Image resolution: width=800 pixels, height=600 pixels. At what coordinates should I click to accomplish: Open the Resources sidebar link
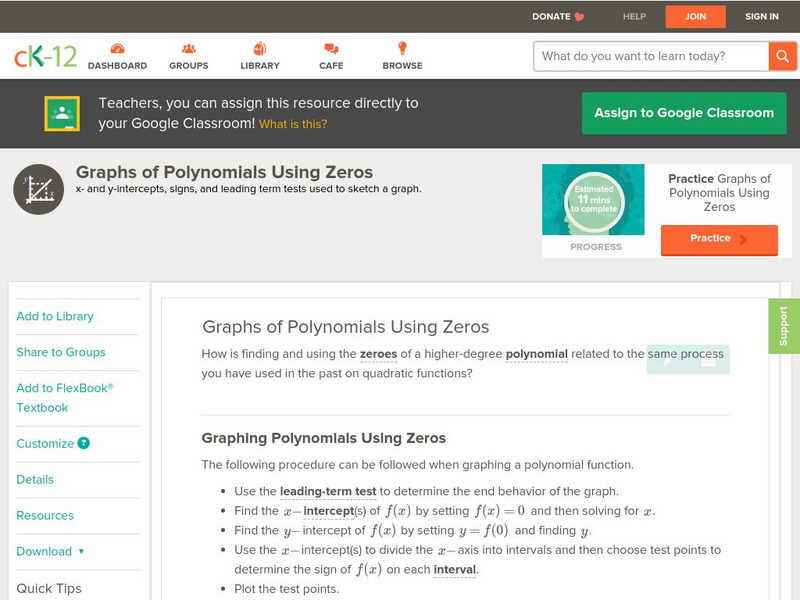coord(45,515)
